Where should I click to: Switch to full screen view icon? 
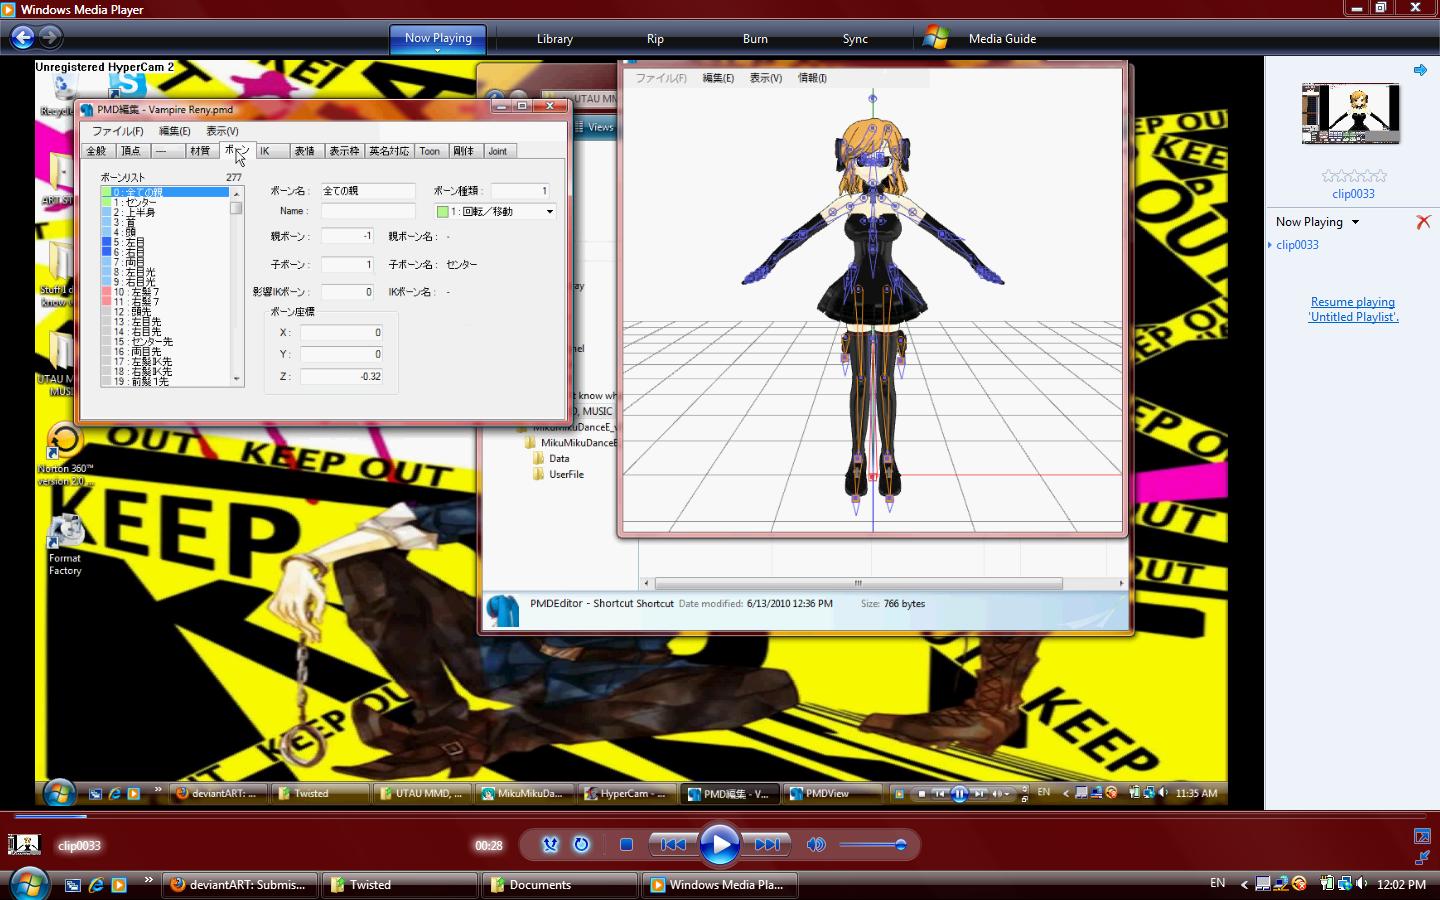1422,836
